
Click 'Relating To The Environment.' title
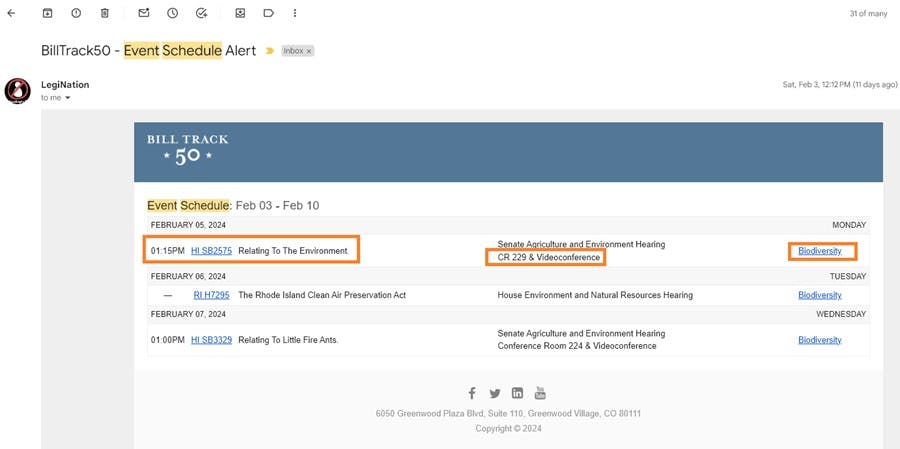(x=293, y=250)
